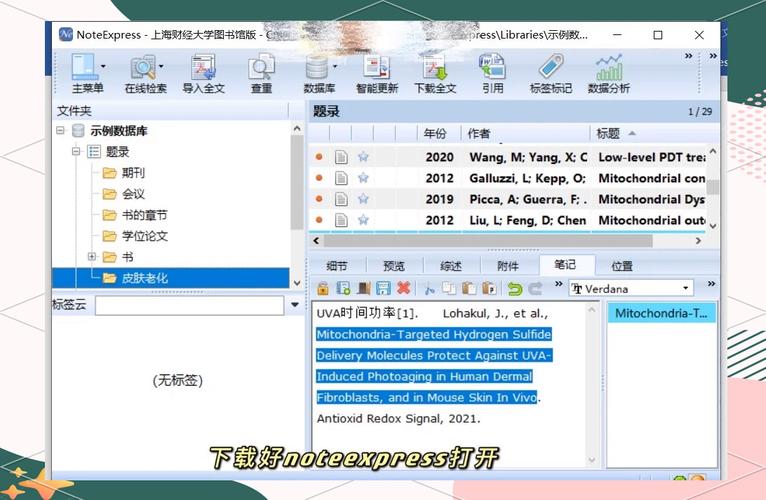The width and height of the screenshot is (766, 500).
Task: Click the paste special clipboard icon
Action: pyautogui.click(x=489, y=288)
